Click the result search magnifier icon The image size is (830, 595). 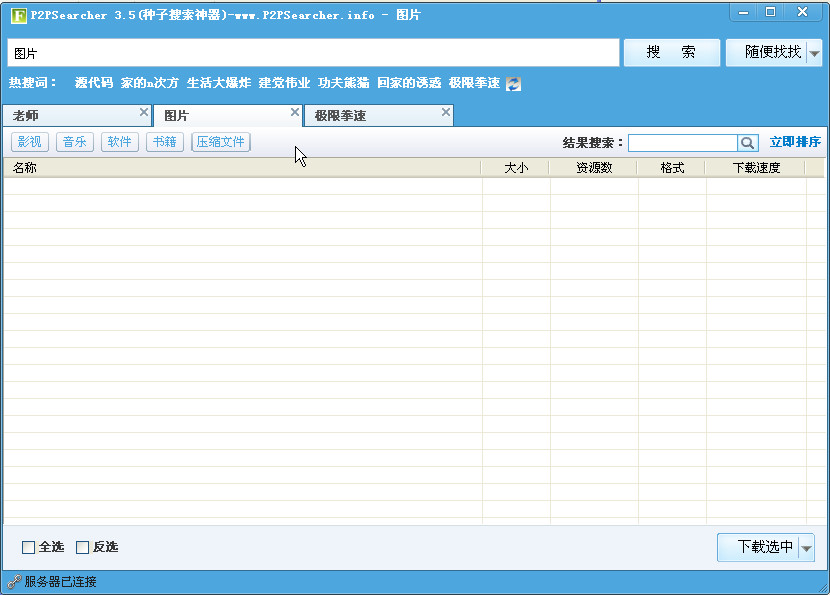pos(747,143)
